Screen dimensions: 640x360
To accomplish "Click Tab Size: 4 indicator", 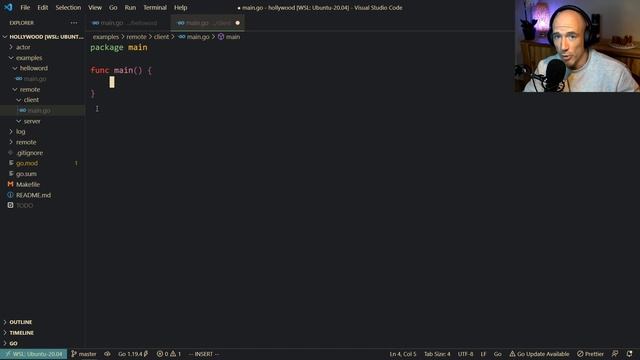I will (437, 354).
